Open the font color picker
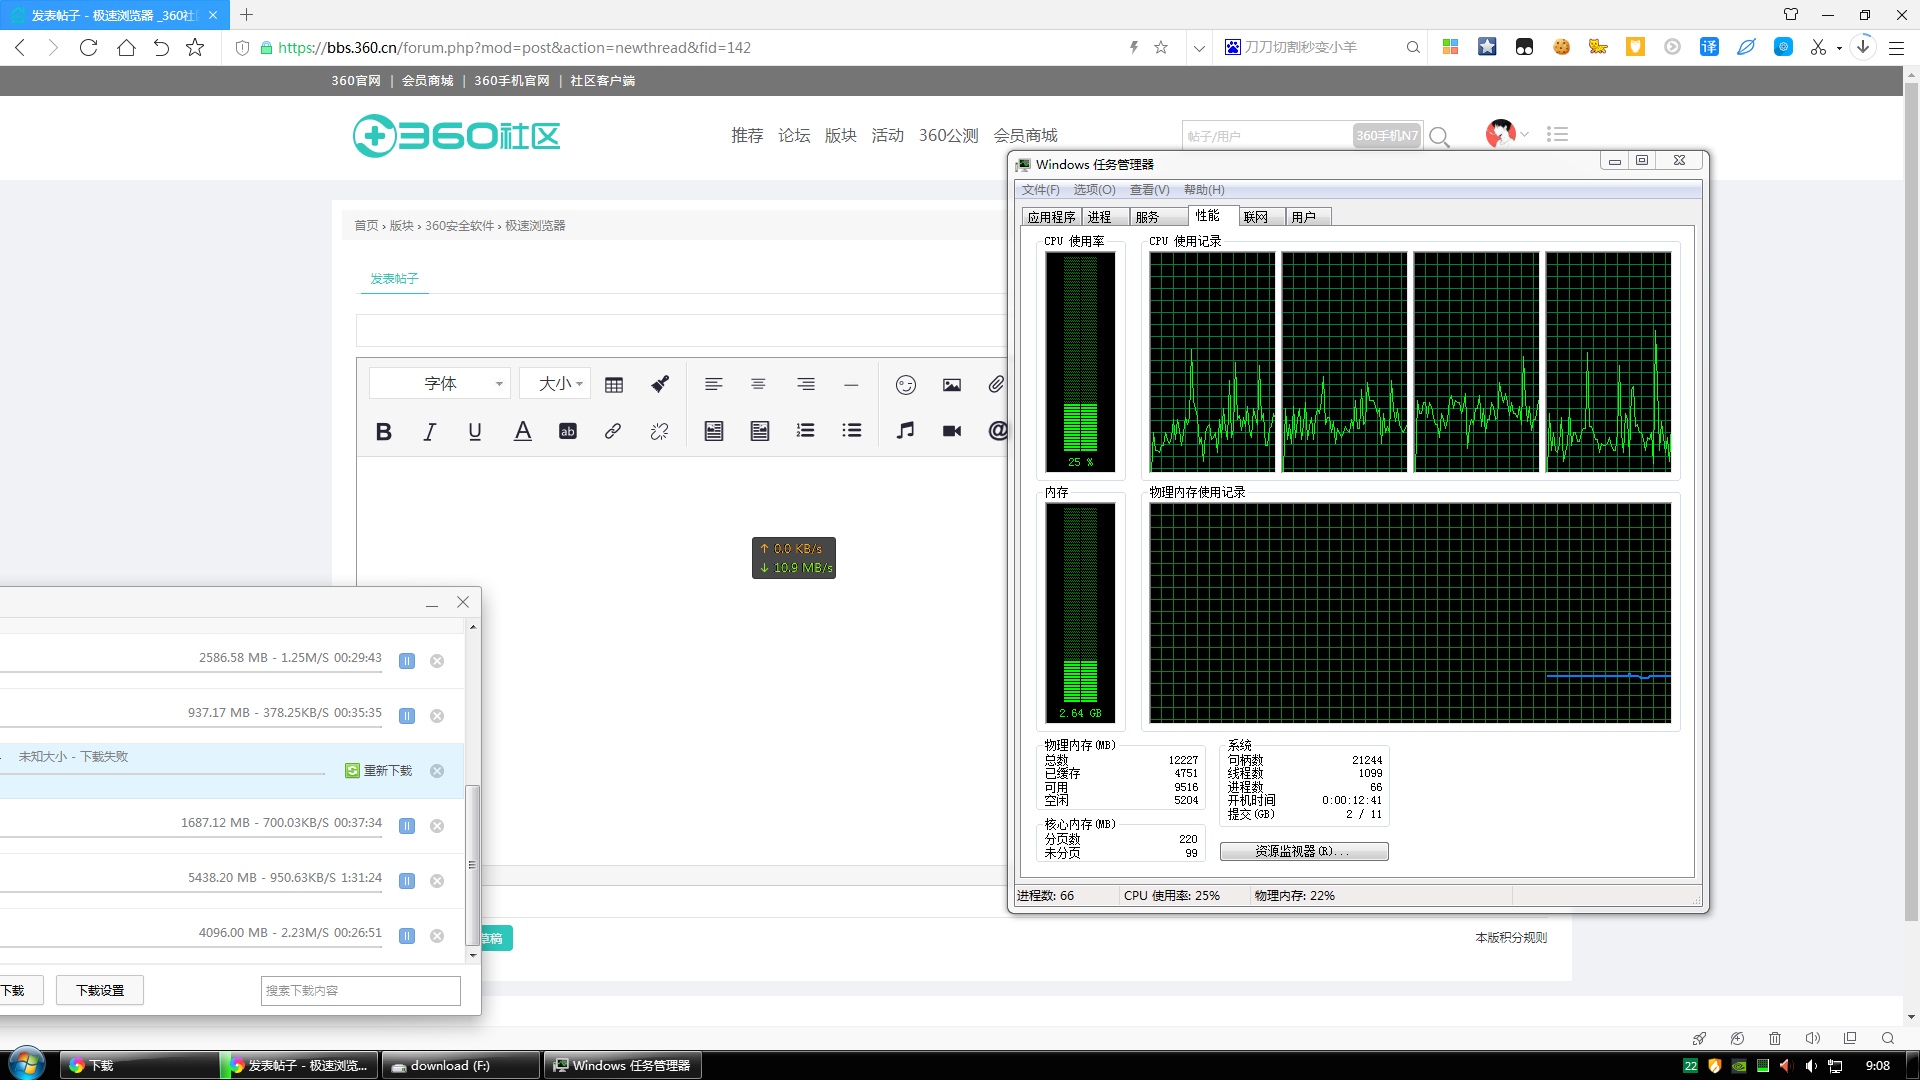 [522, 431]
